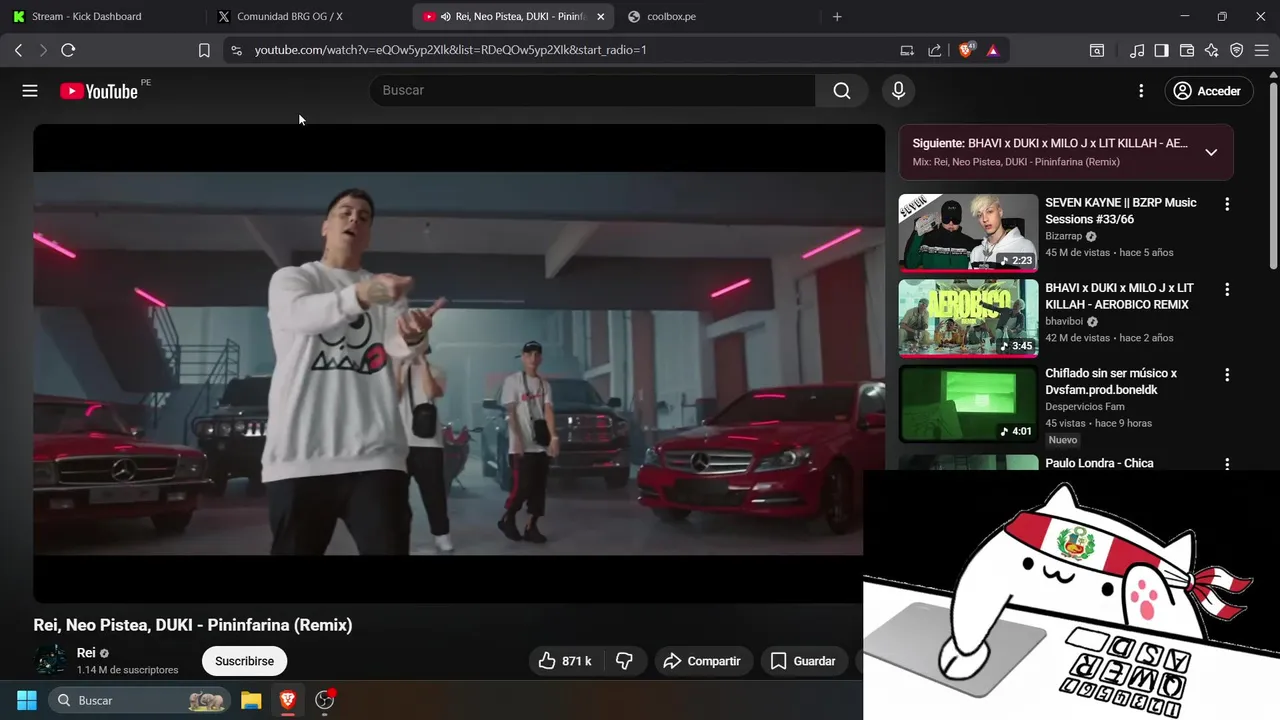The width and height of the screenshot is (1280, 720).
Task: Click the Windows taskbar Buscar search box
Action: [x=138, y=700]
